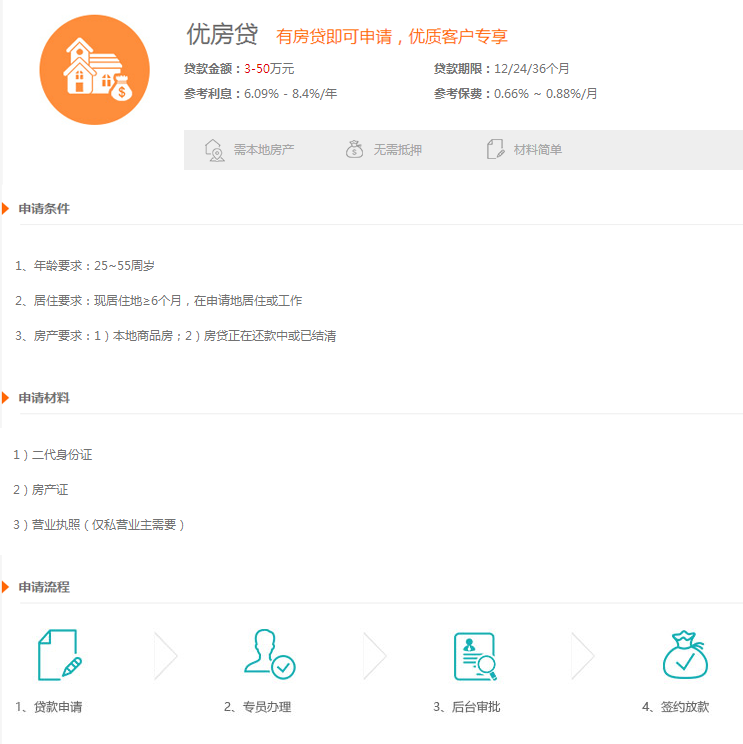Click the arrow after backend review step
The image size is (743, 744).
click(583, 656)
